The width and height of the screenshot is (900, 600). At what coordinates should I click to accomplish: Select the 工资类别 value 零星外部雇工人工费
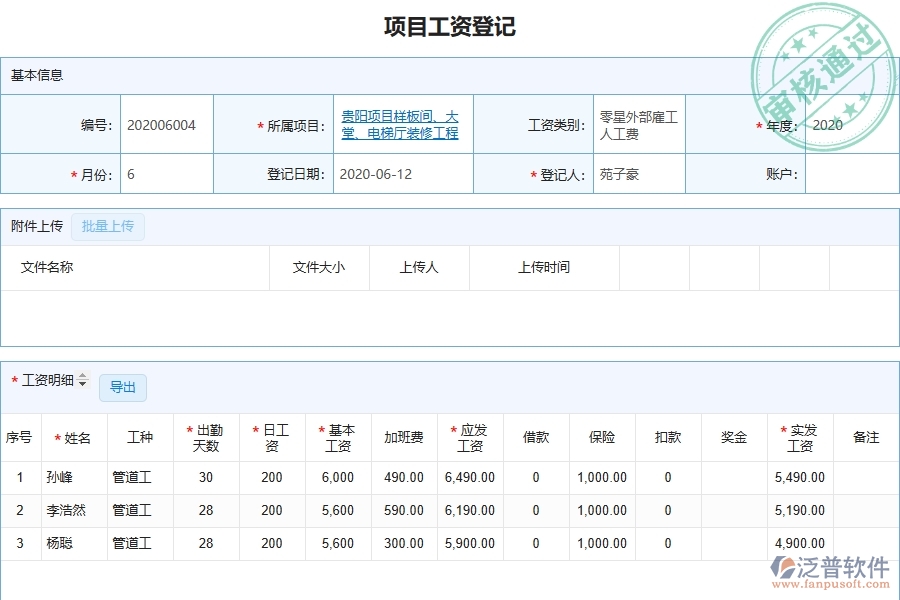638,124
